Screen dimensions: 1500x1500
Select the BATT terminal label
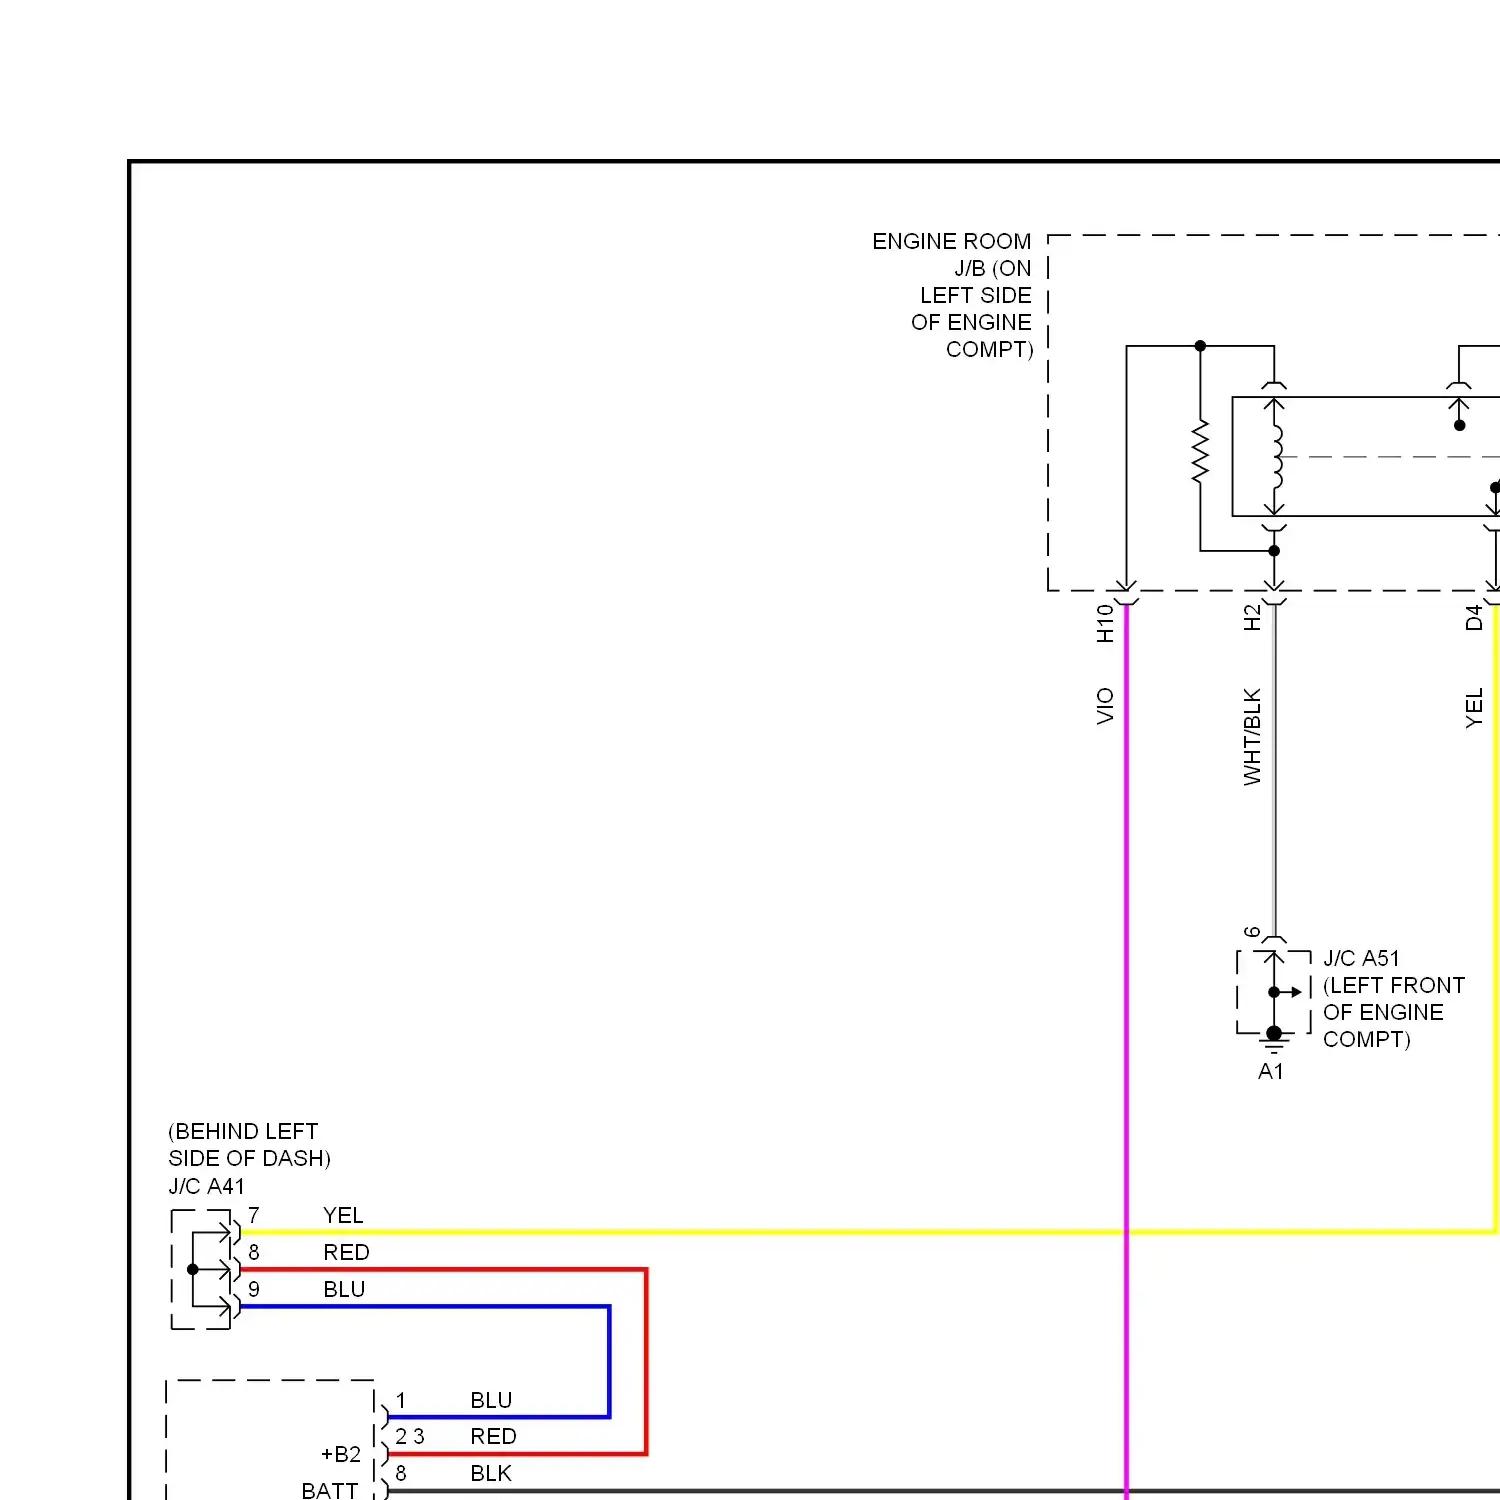click(x=330, y=1490)
